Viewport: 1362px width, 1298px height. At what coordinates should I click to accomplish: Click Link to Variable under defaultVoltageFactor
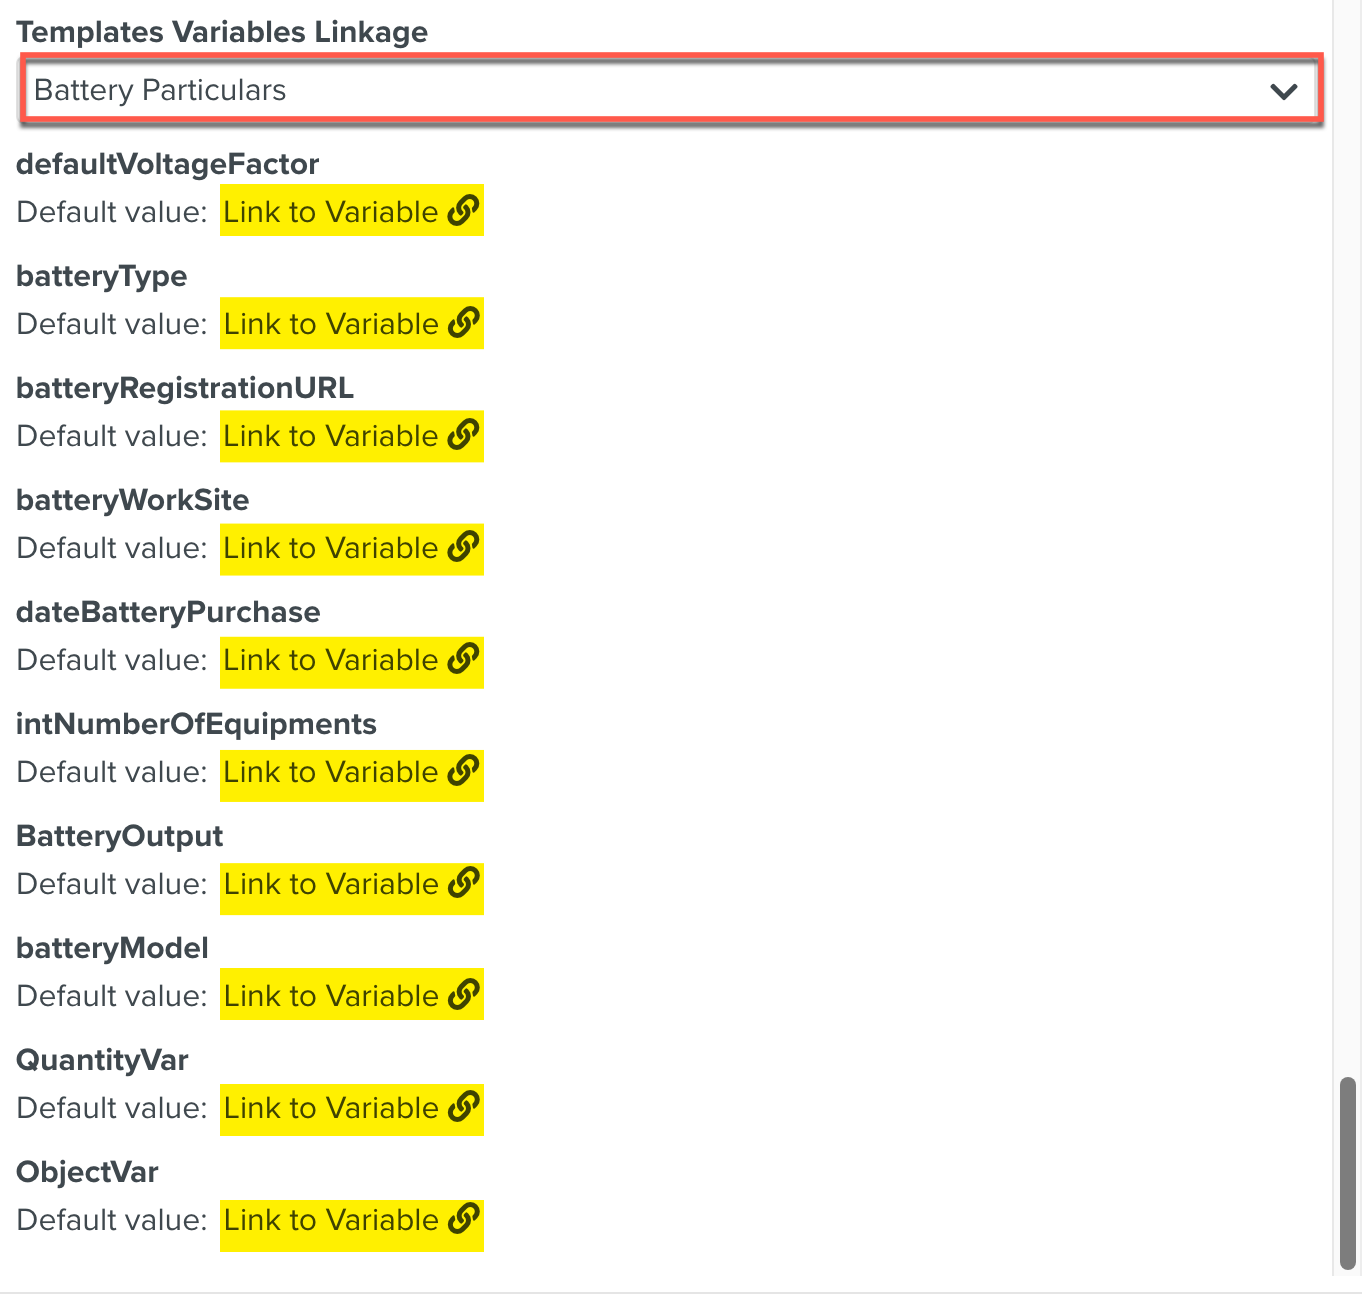pos(330,211)
